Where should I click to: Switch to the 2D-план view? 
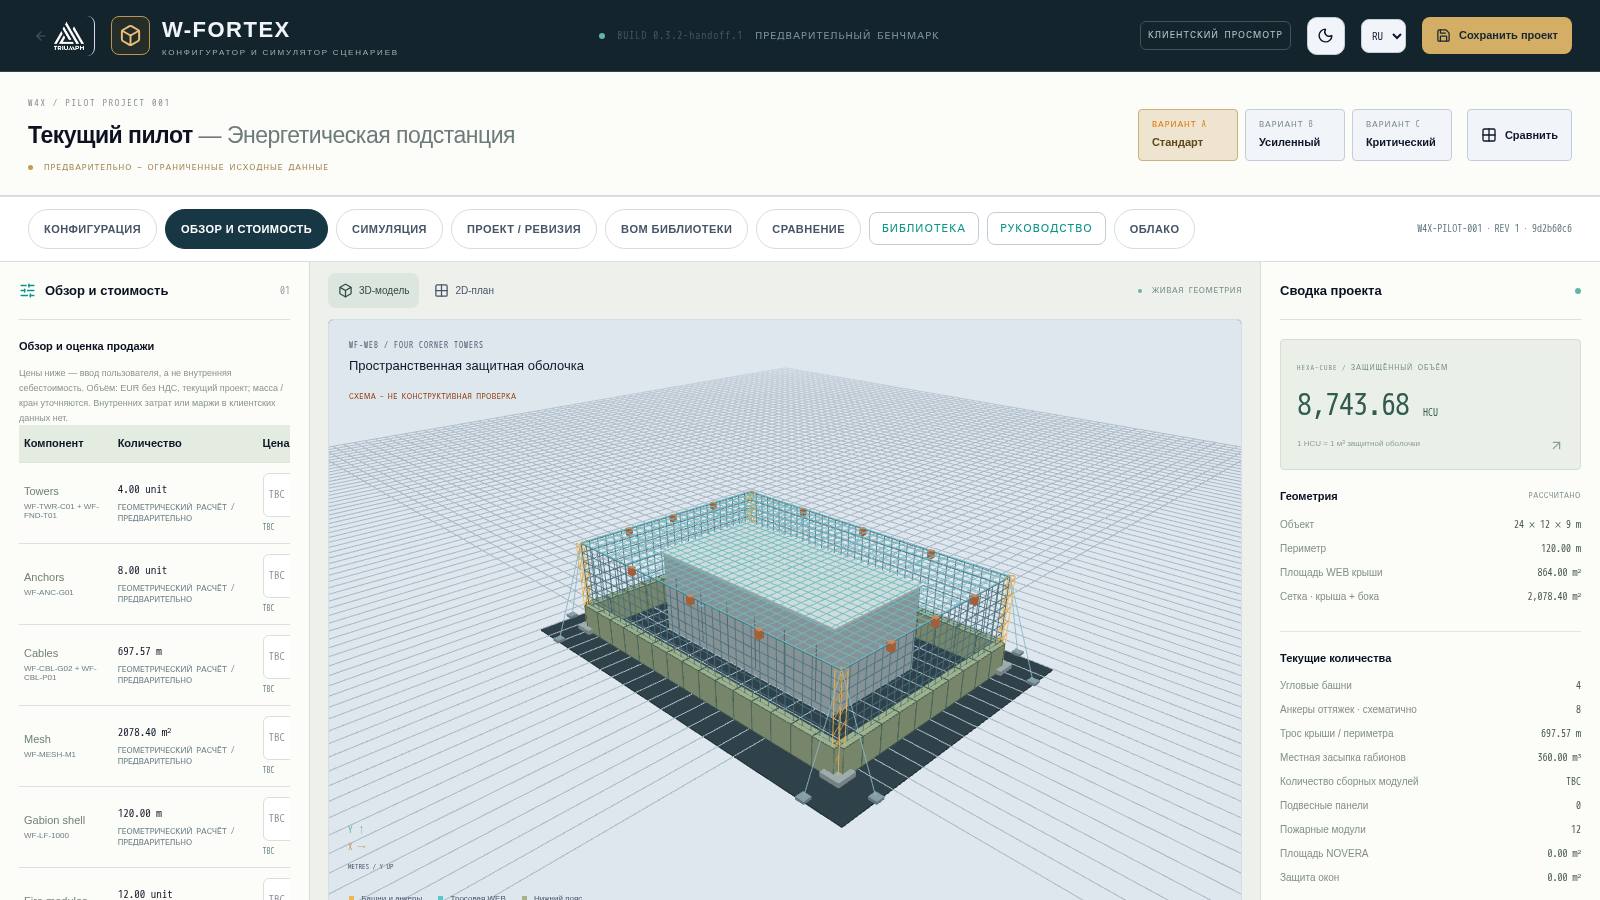pos(464,290)
